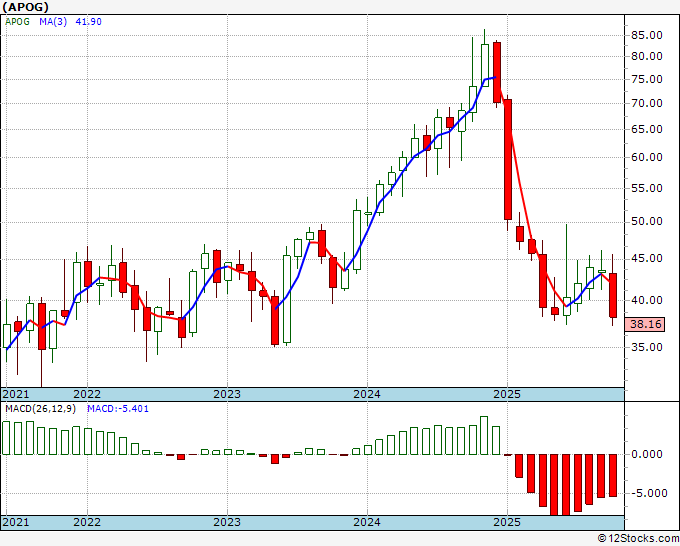Select the 40.00 price axis label
This screenshot has height=546, width=680.
[647, 300]
